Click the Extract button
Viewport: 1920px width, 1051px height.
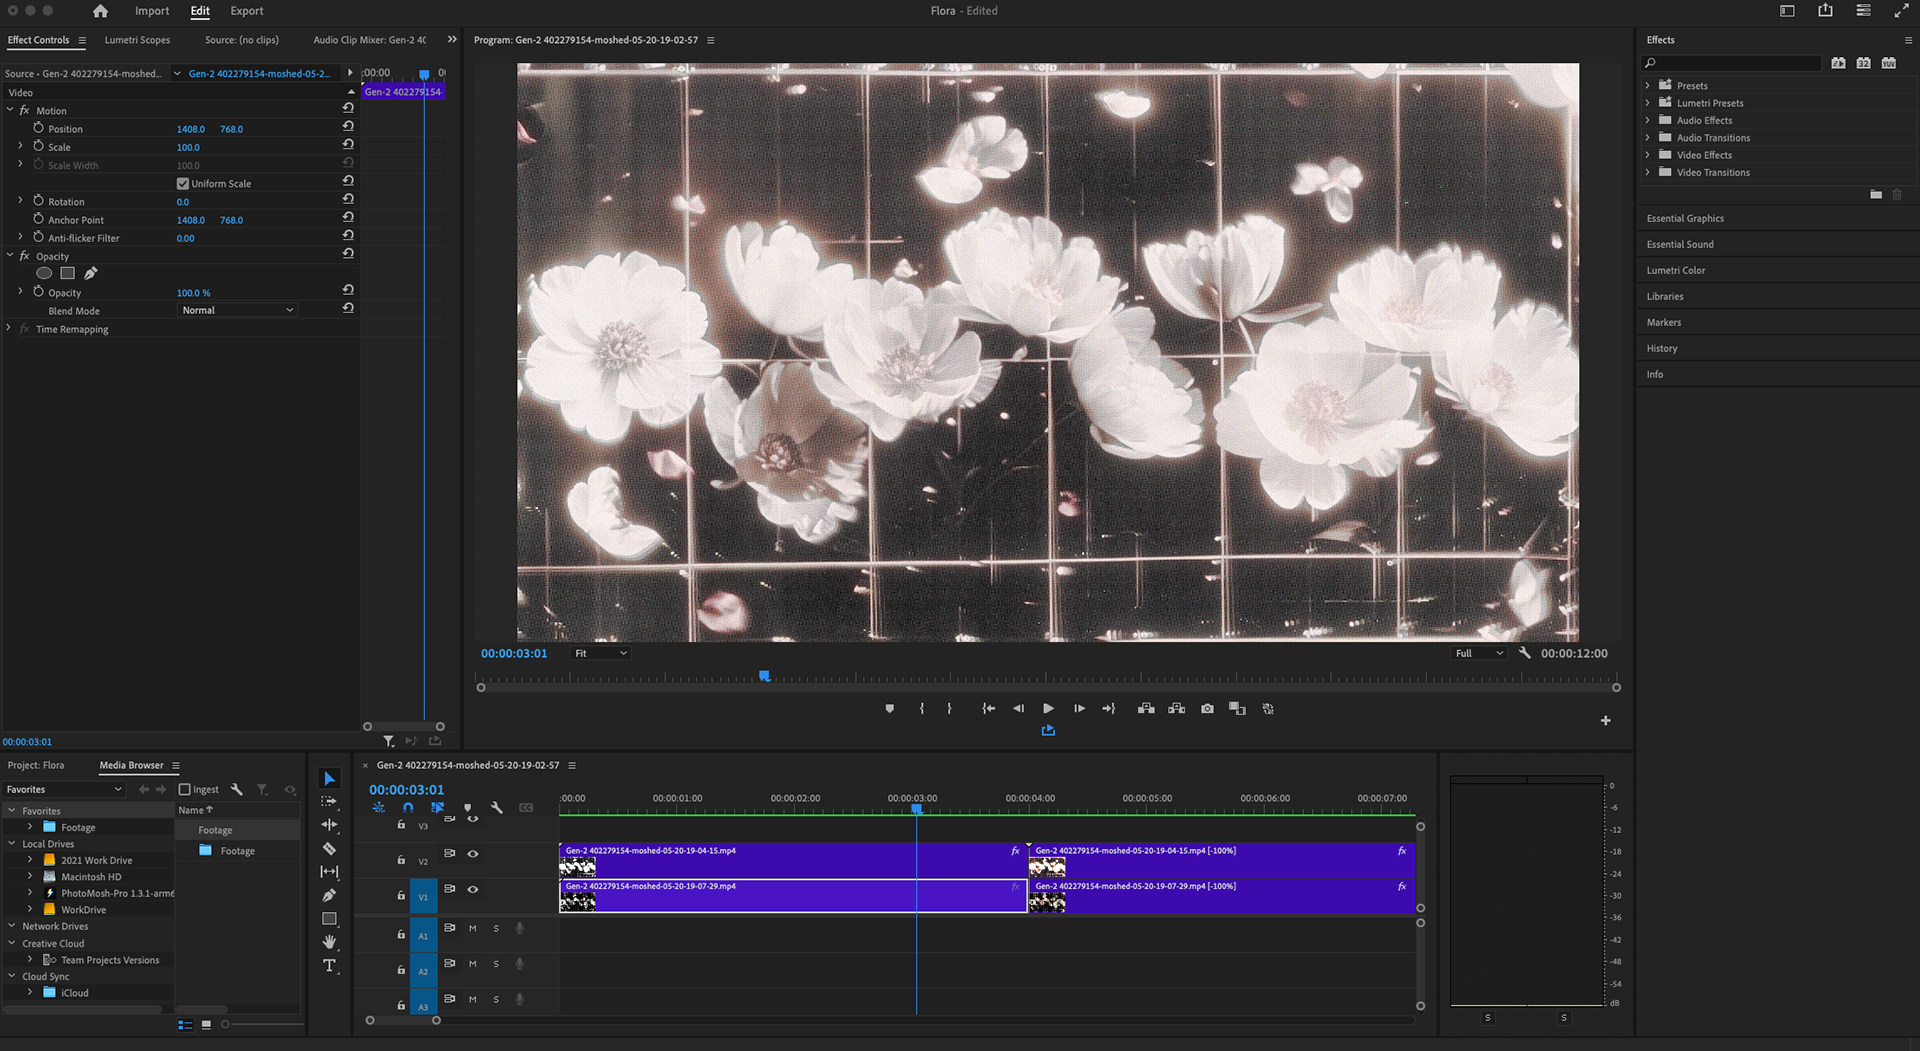click(x=1176, y=708)
